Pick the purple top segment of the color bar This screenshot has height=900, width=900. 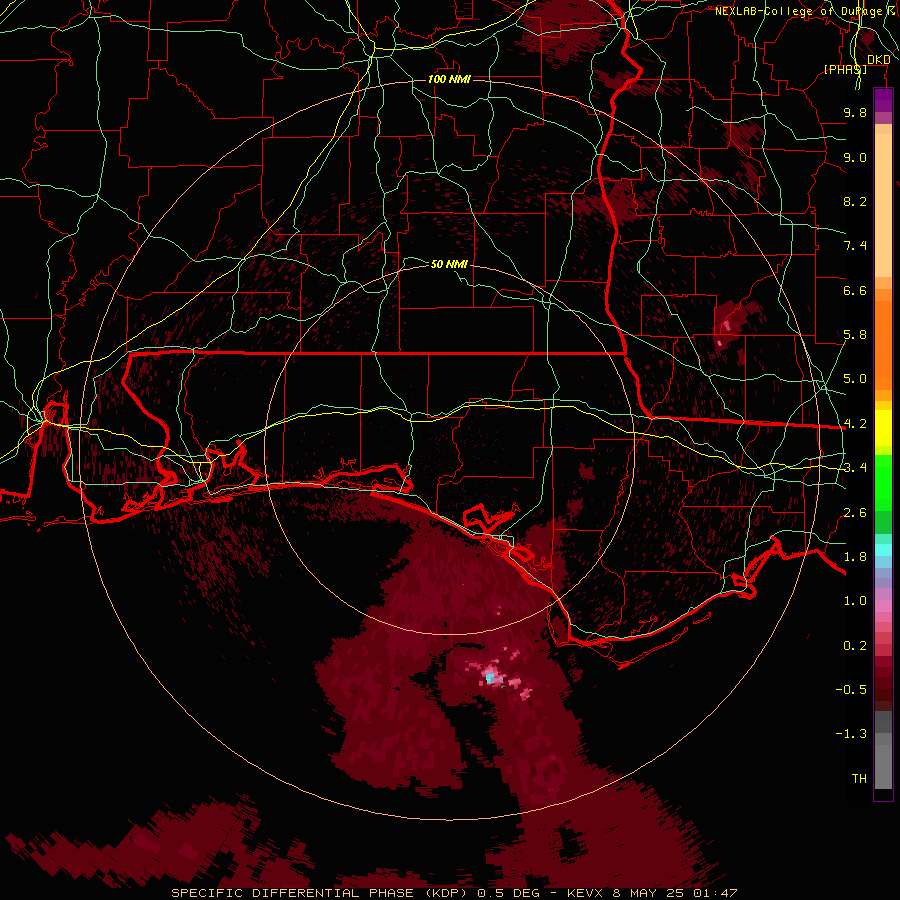(x=883, y=100)
